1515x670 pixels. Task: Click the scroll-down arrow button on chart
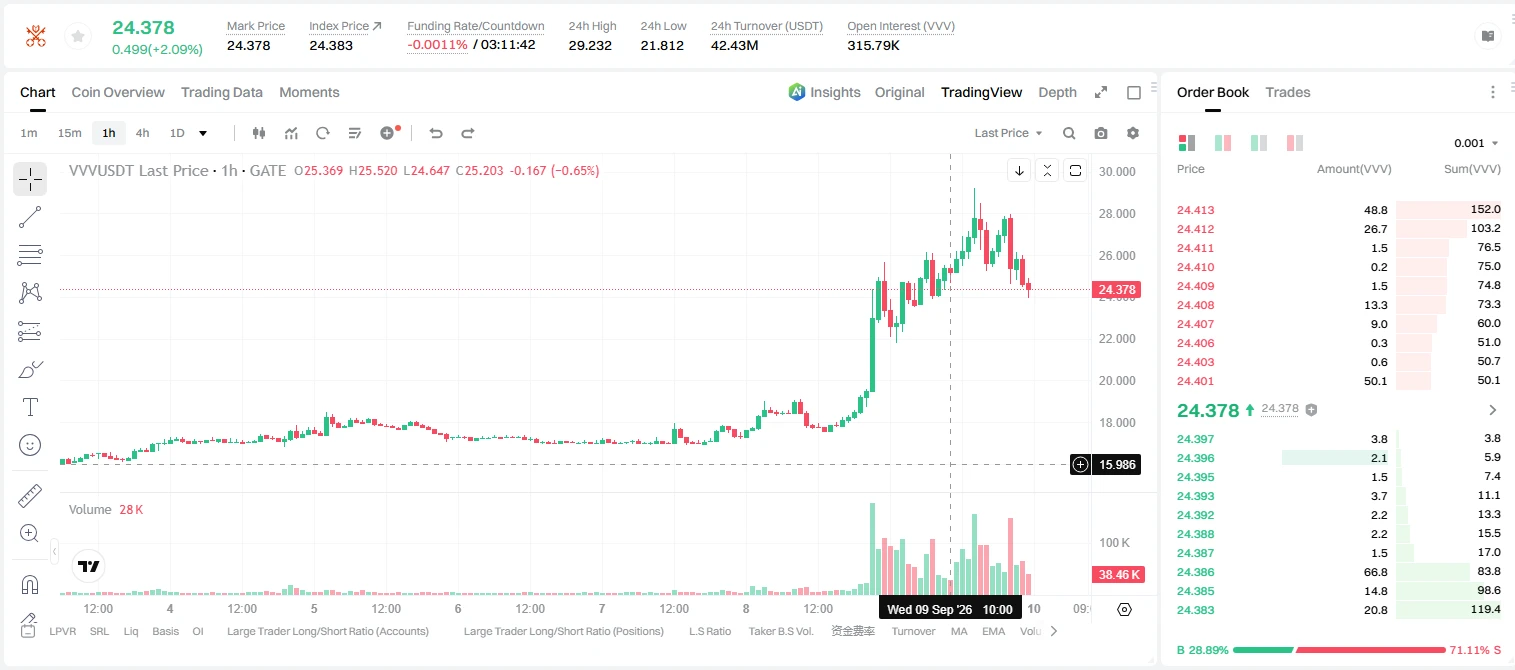click(x=1019, y=170)
